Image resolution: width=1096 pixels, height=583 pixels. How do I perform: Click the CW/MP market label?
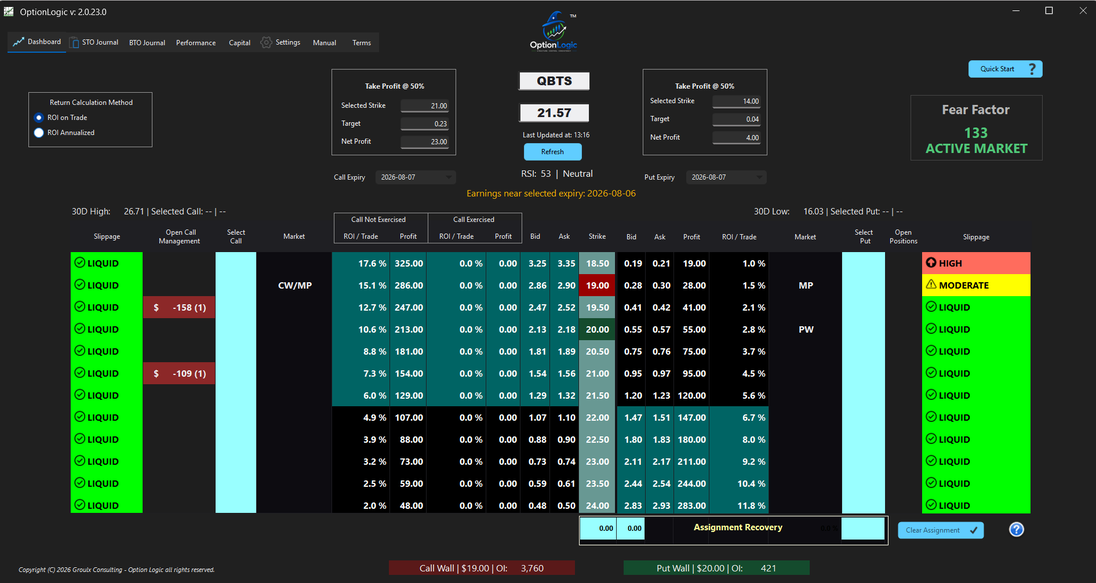295,285
